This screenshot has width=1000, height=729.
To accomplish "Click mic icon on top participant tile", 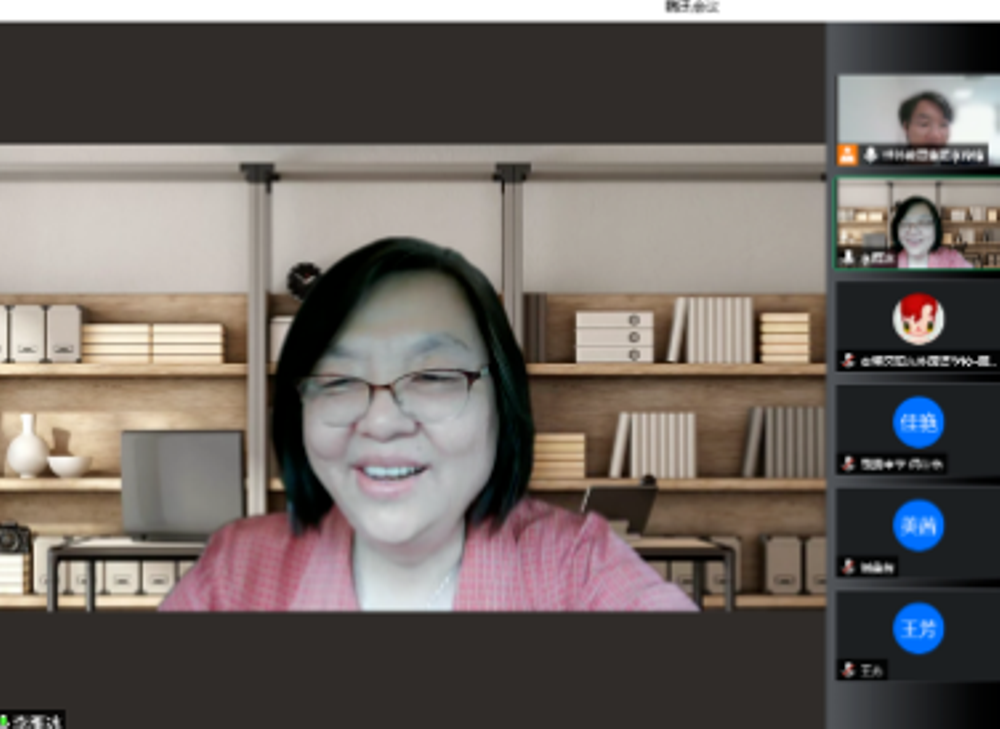I will pos(870,155).
